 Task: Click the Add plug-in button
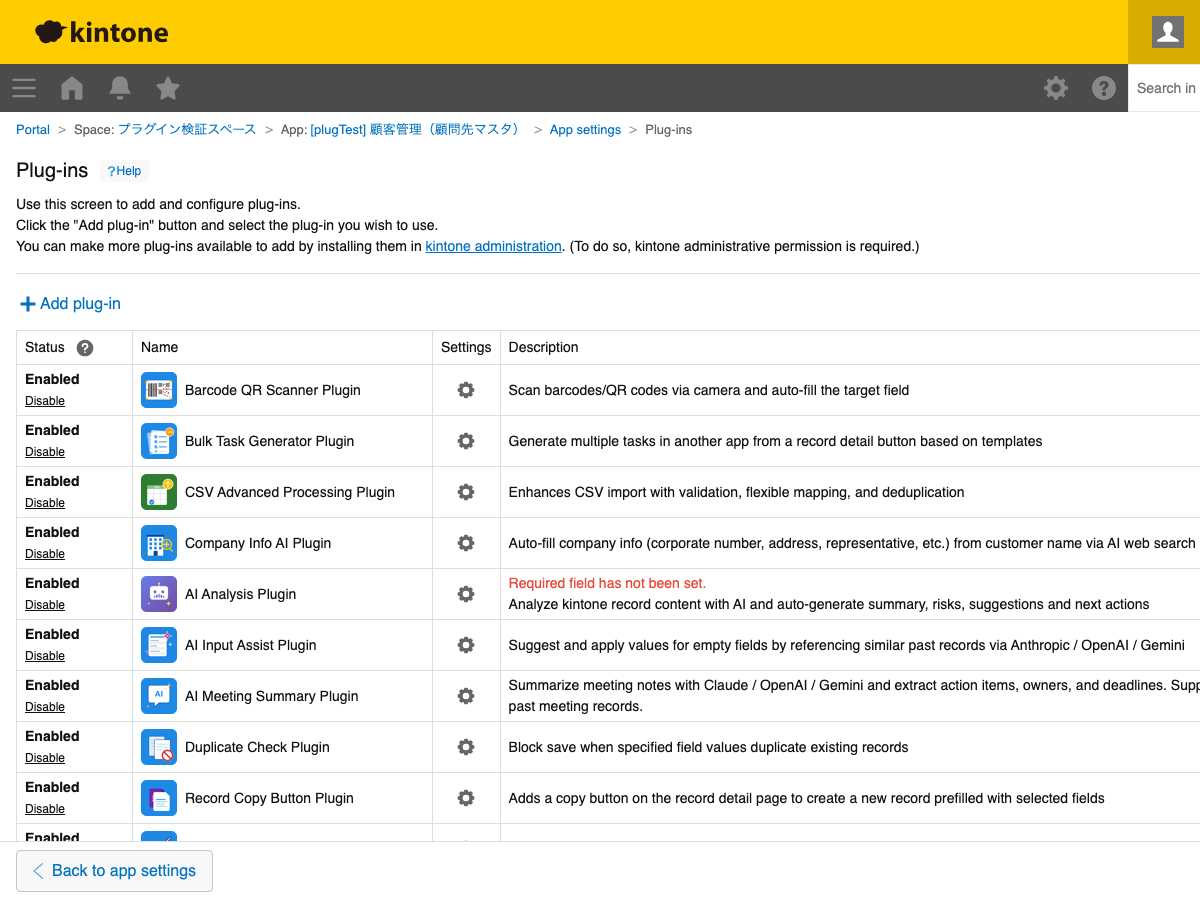pos(70,304)
